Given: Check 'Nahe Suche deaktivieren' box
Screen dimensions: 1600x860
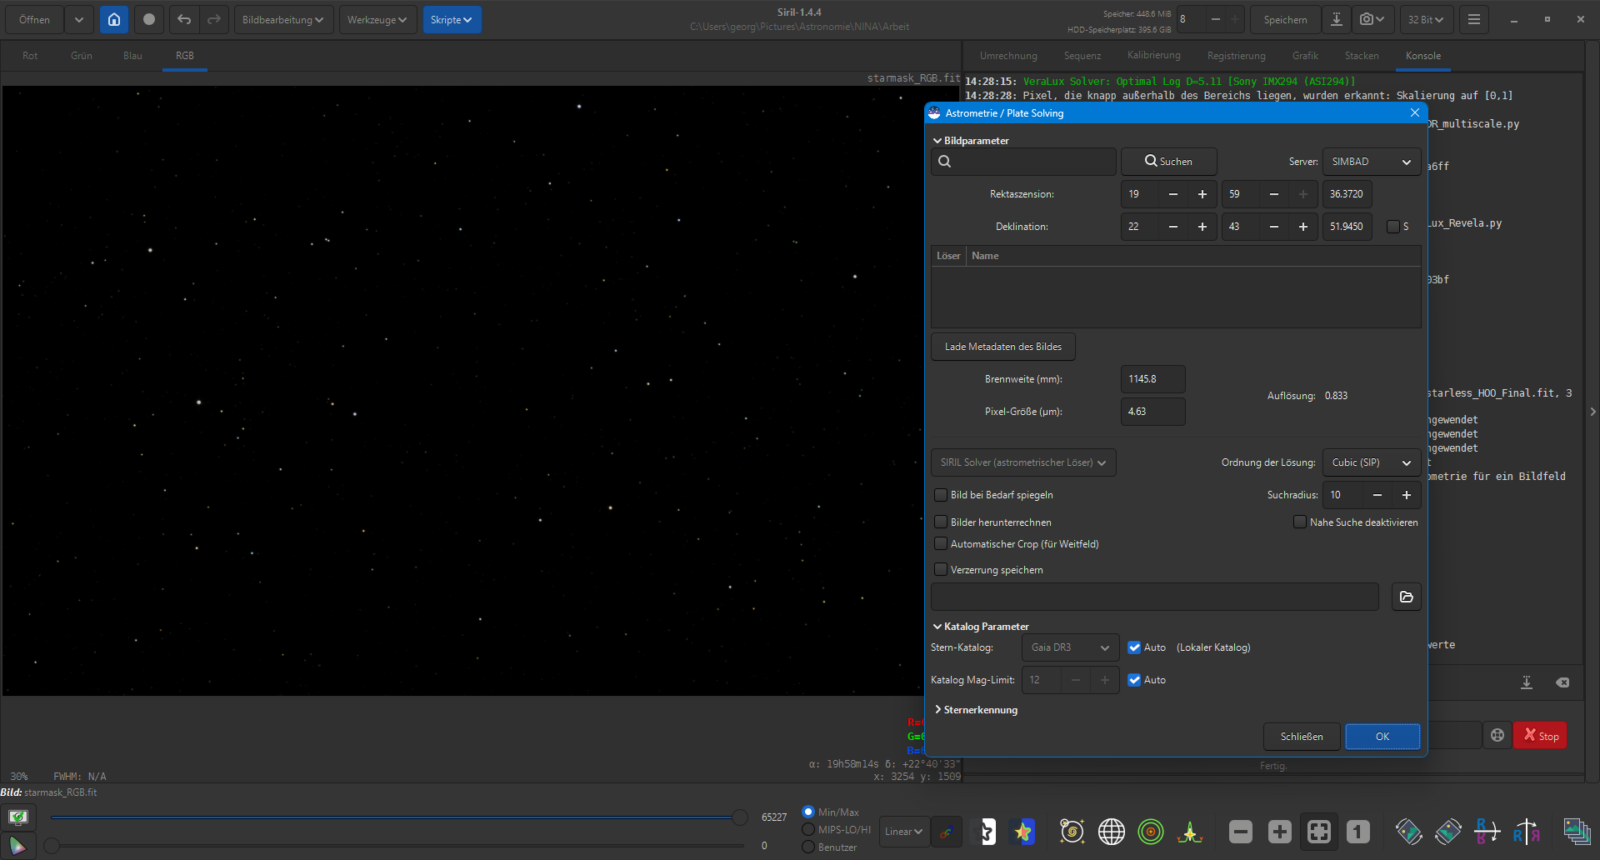Looking at the screenshot, I should 1300,522.
